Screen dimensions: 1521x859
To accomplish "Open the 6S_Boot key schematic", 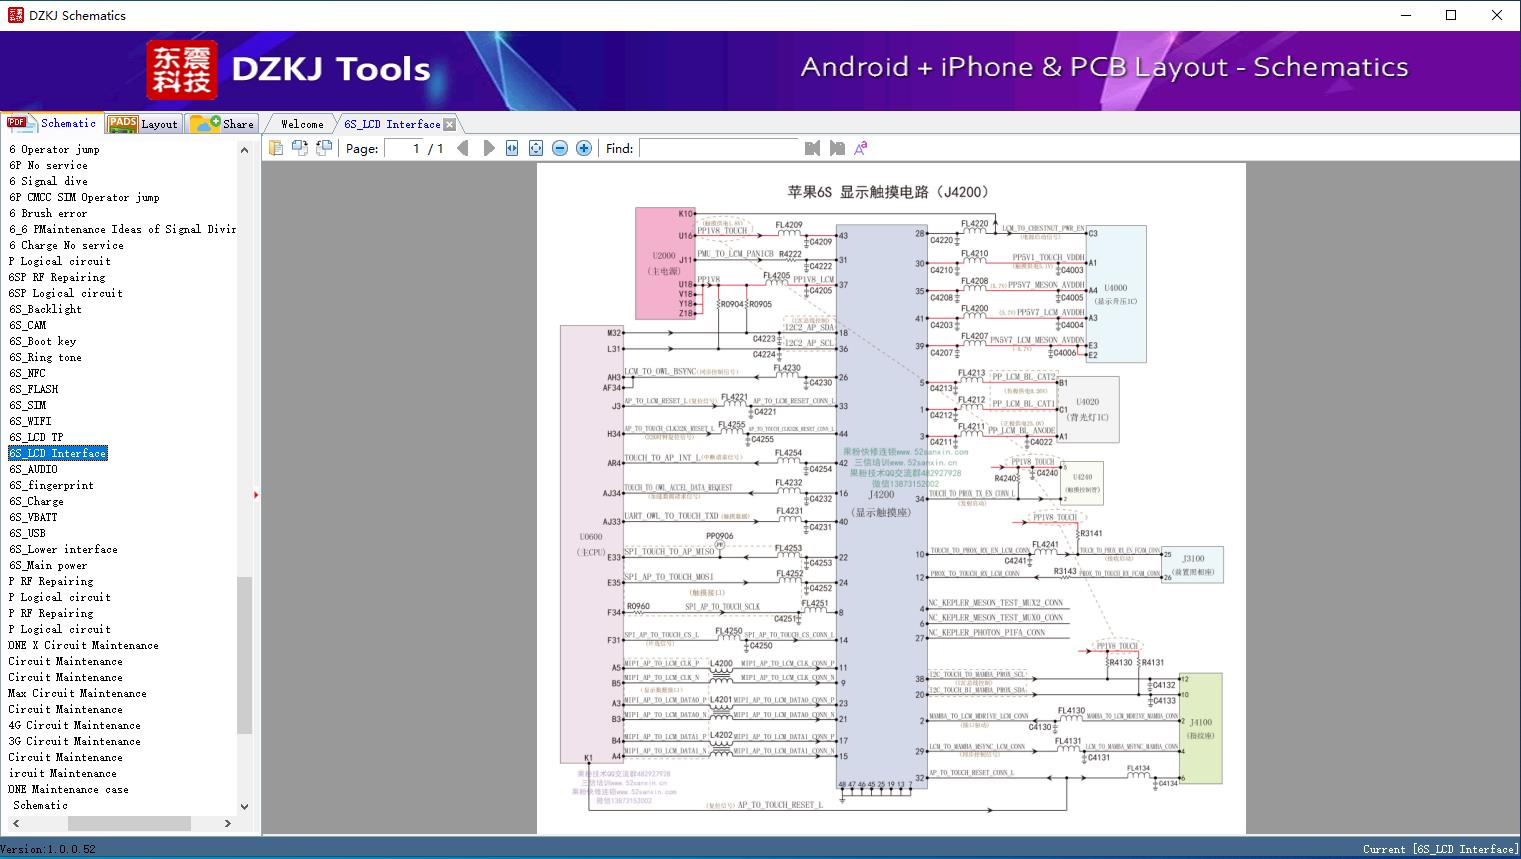I will pyautogui.click(x=43, y=341).
